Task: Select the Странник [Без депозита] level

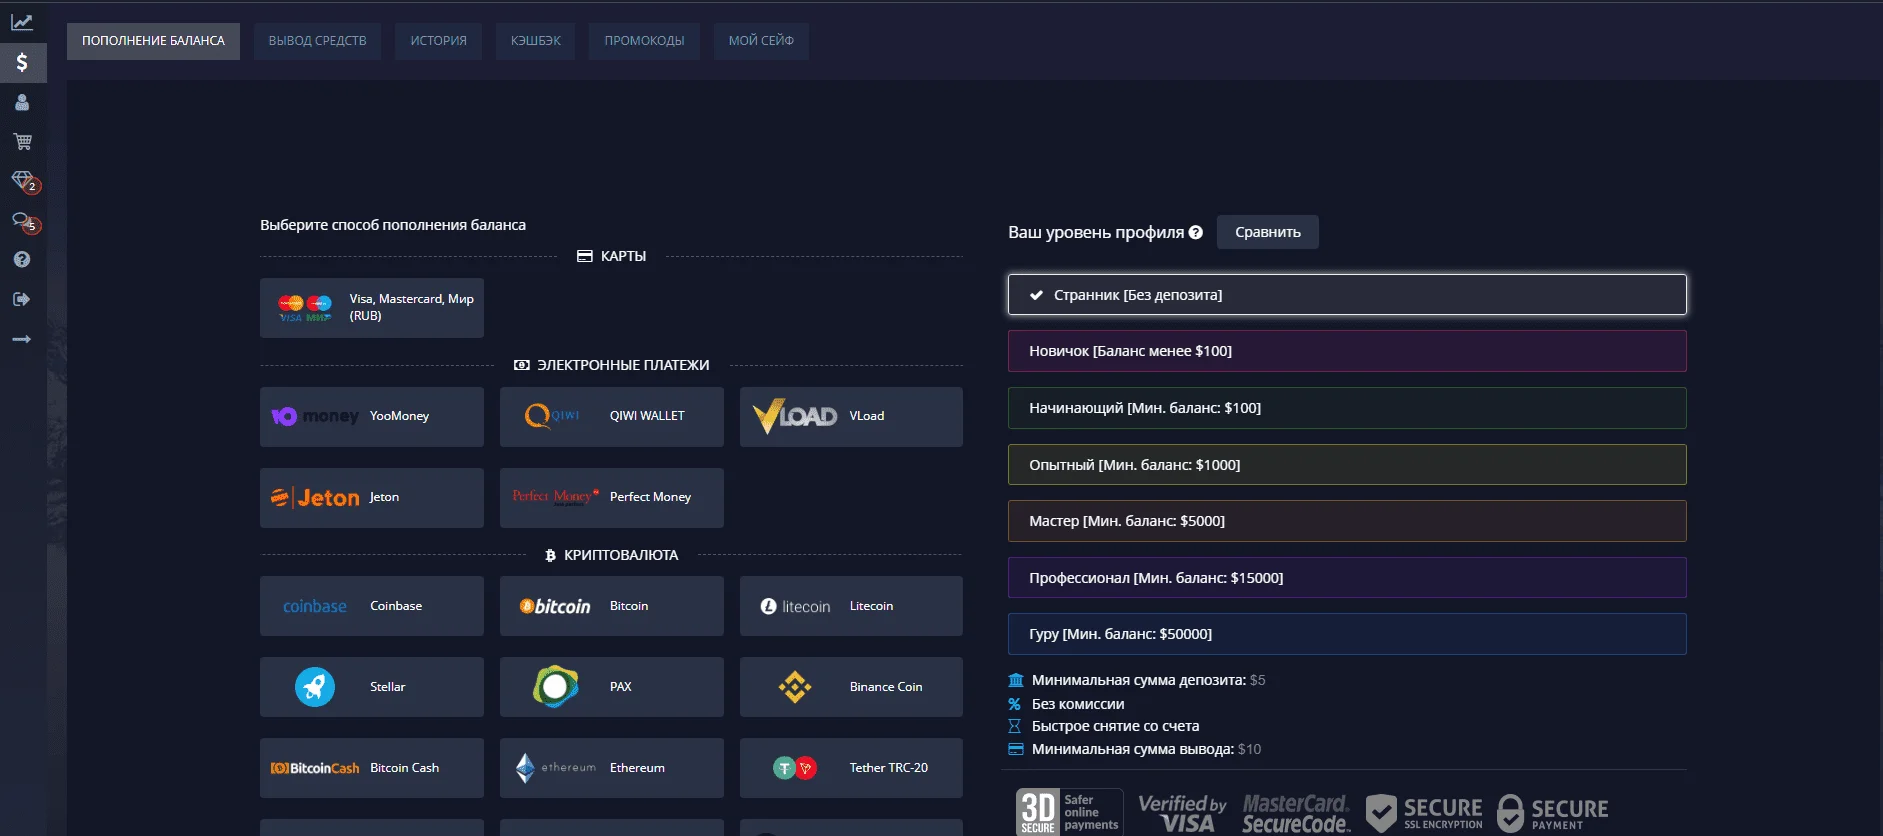Action: point(1346,295)
